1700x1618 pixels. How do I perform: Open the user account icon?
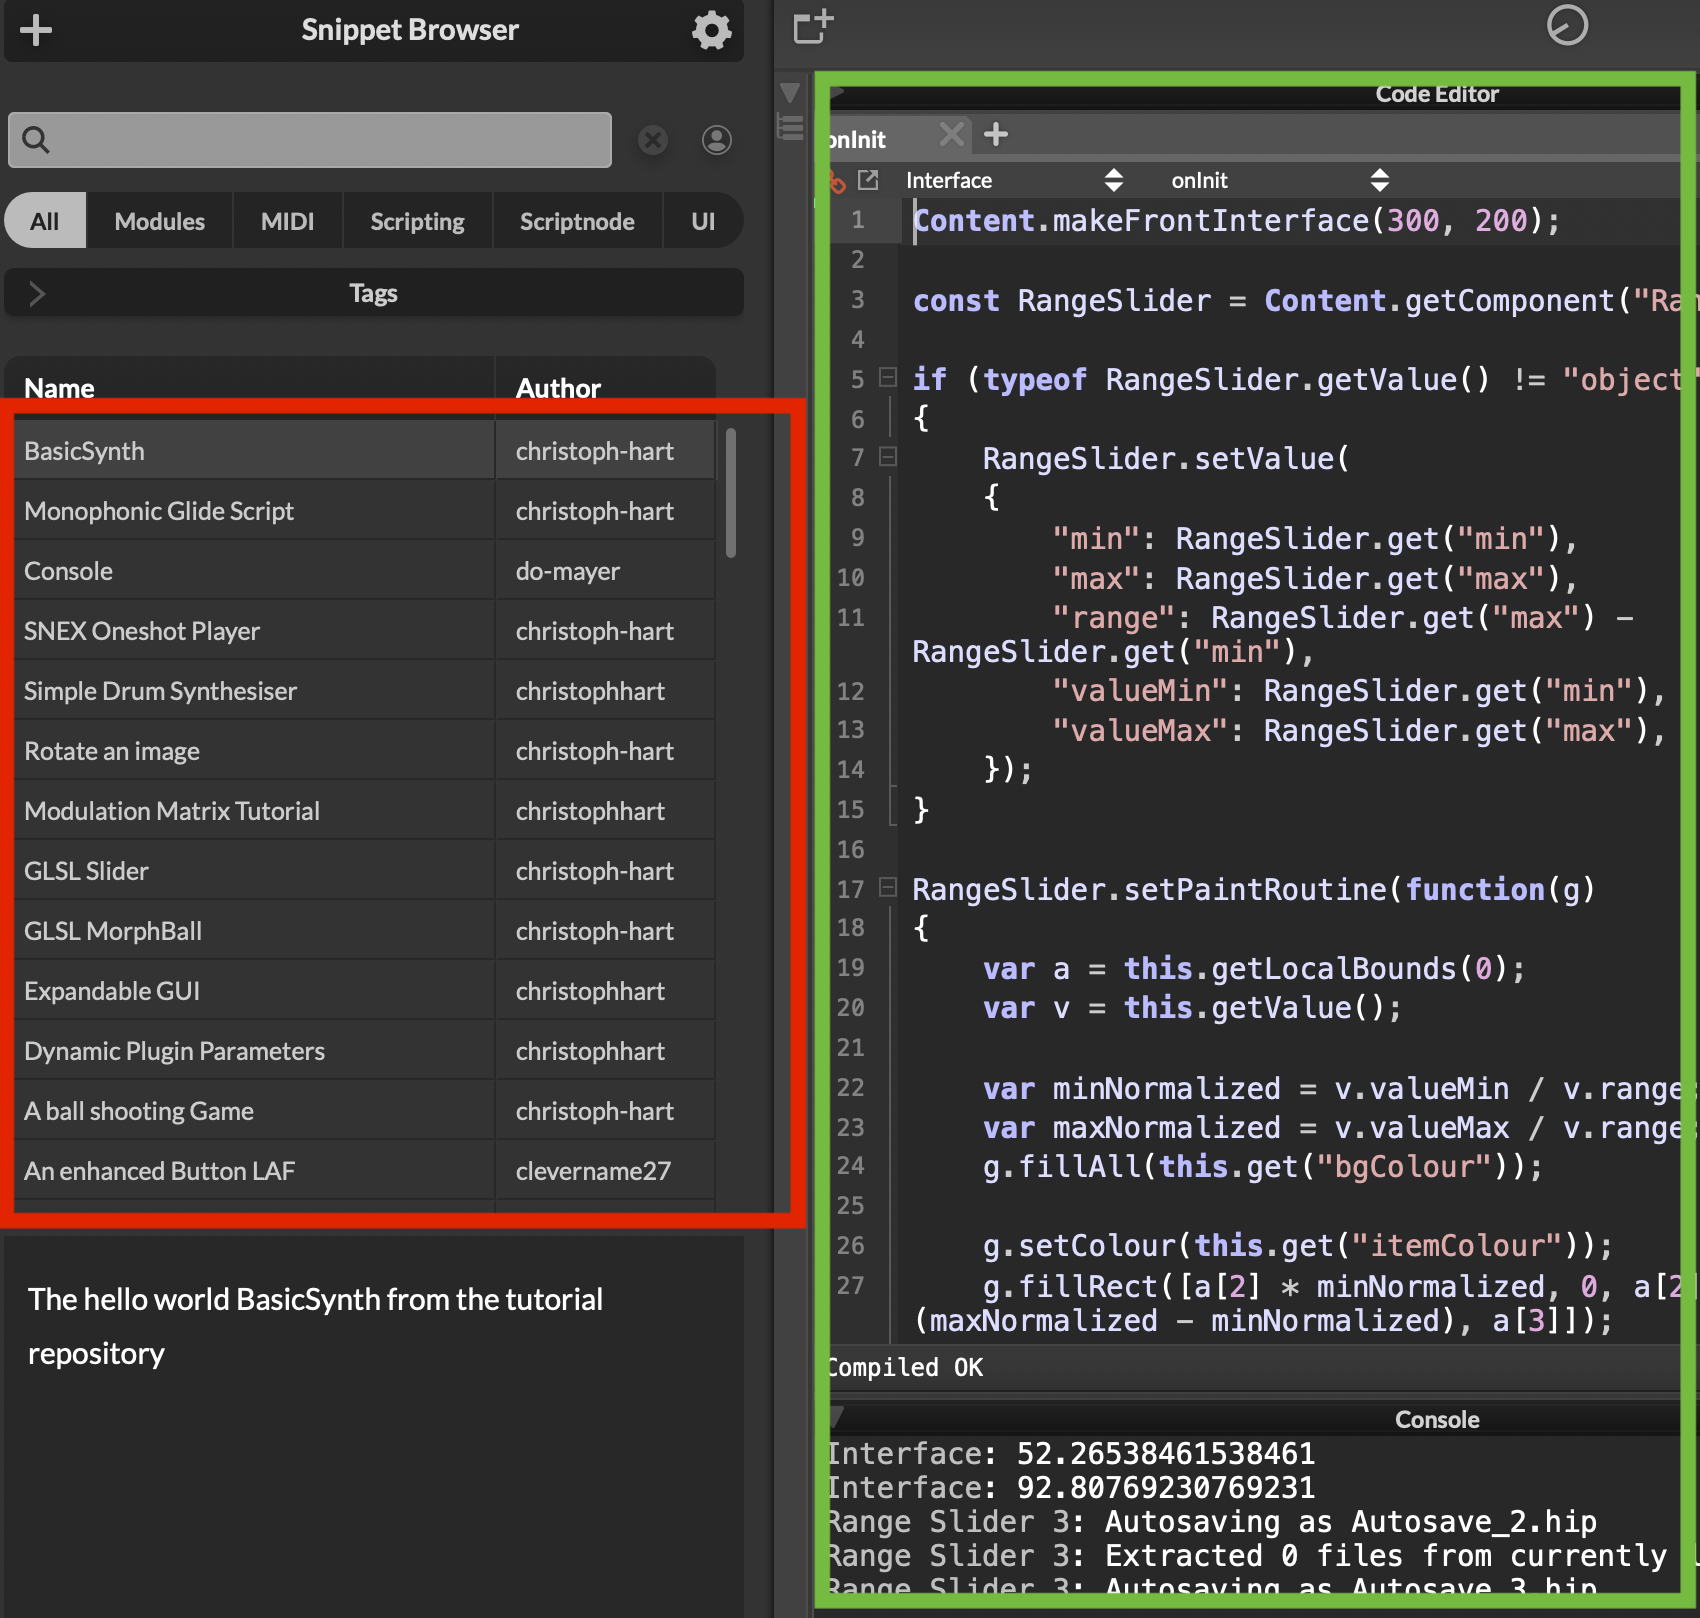[x=716, y=140]
